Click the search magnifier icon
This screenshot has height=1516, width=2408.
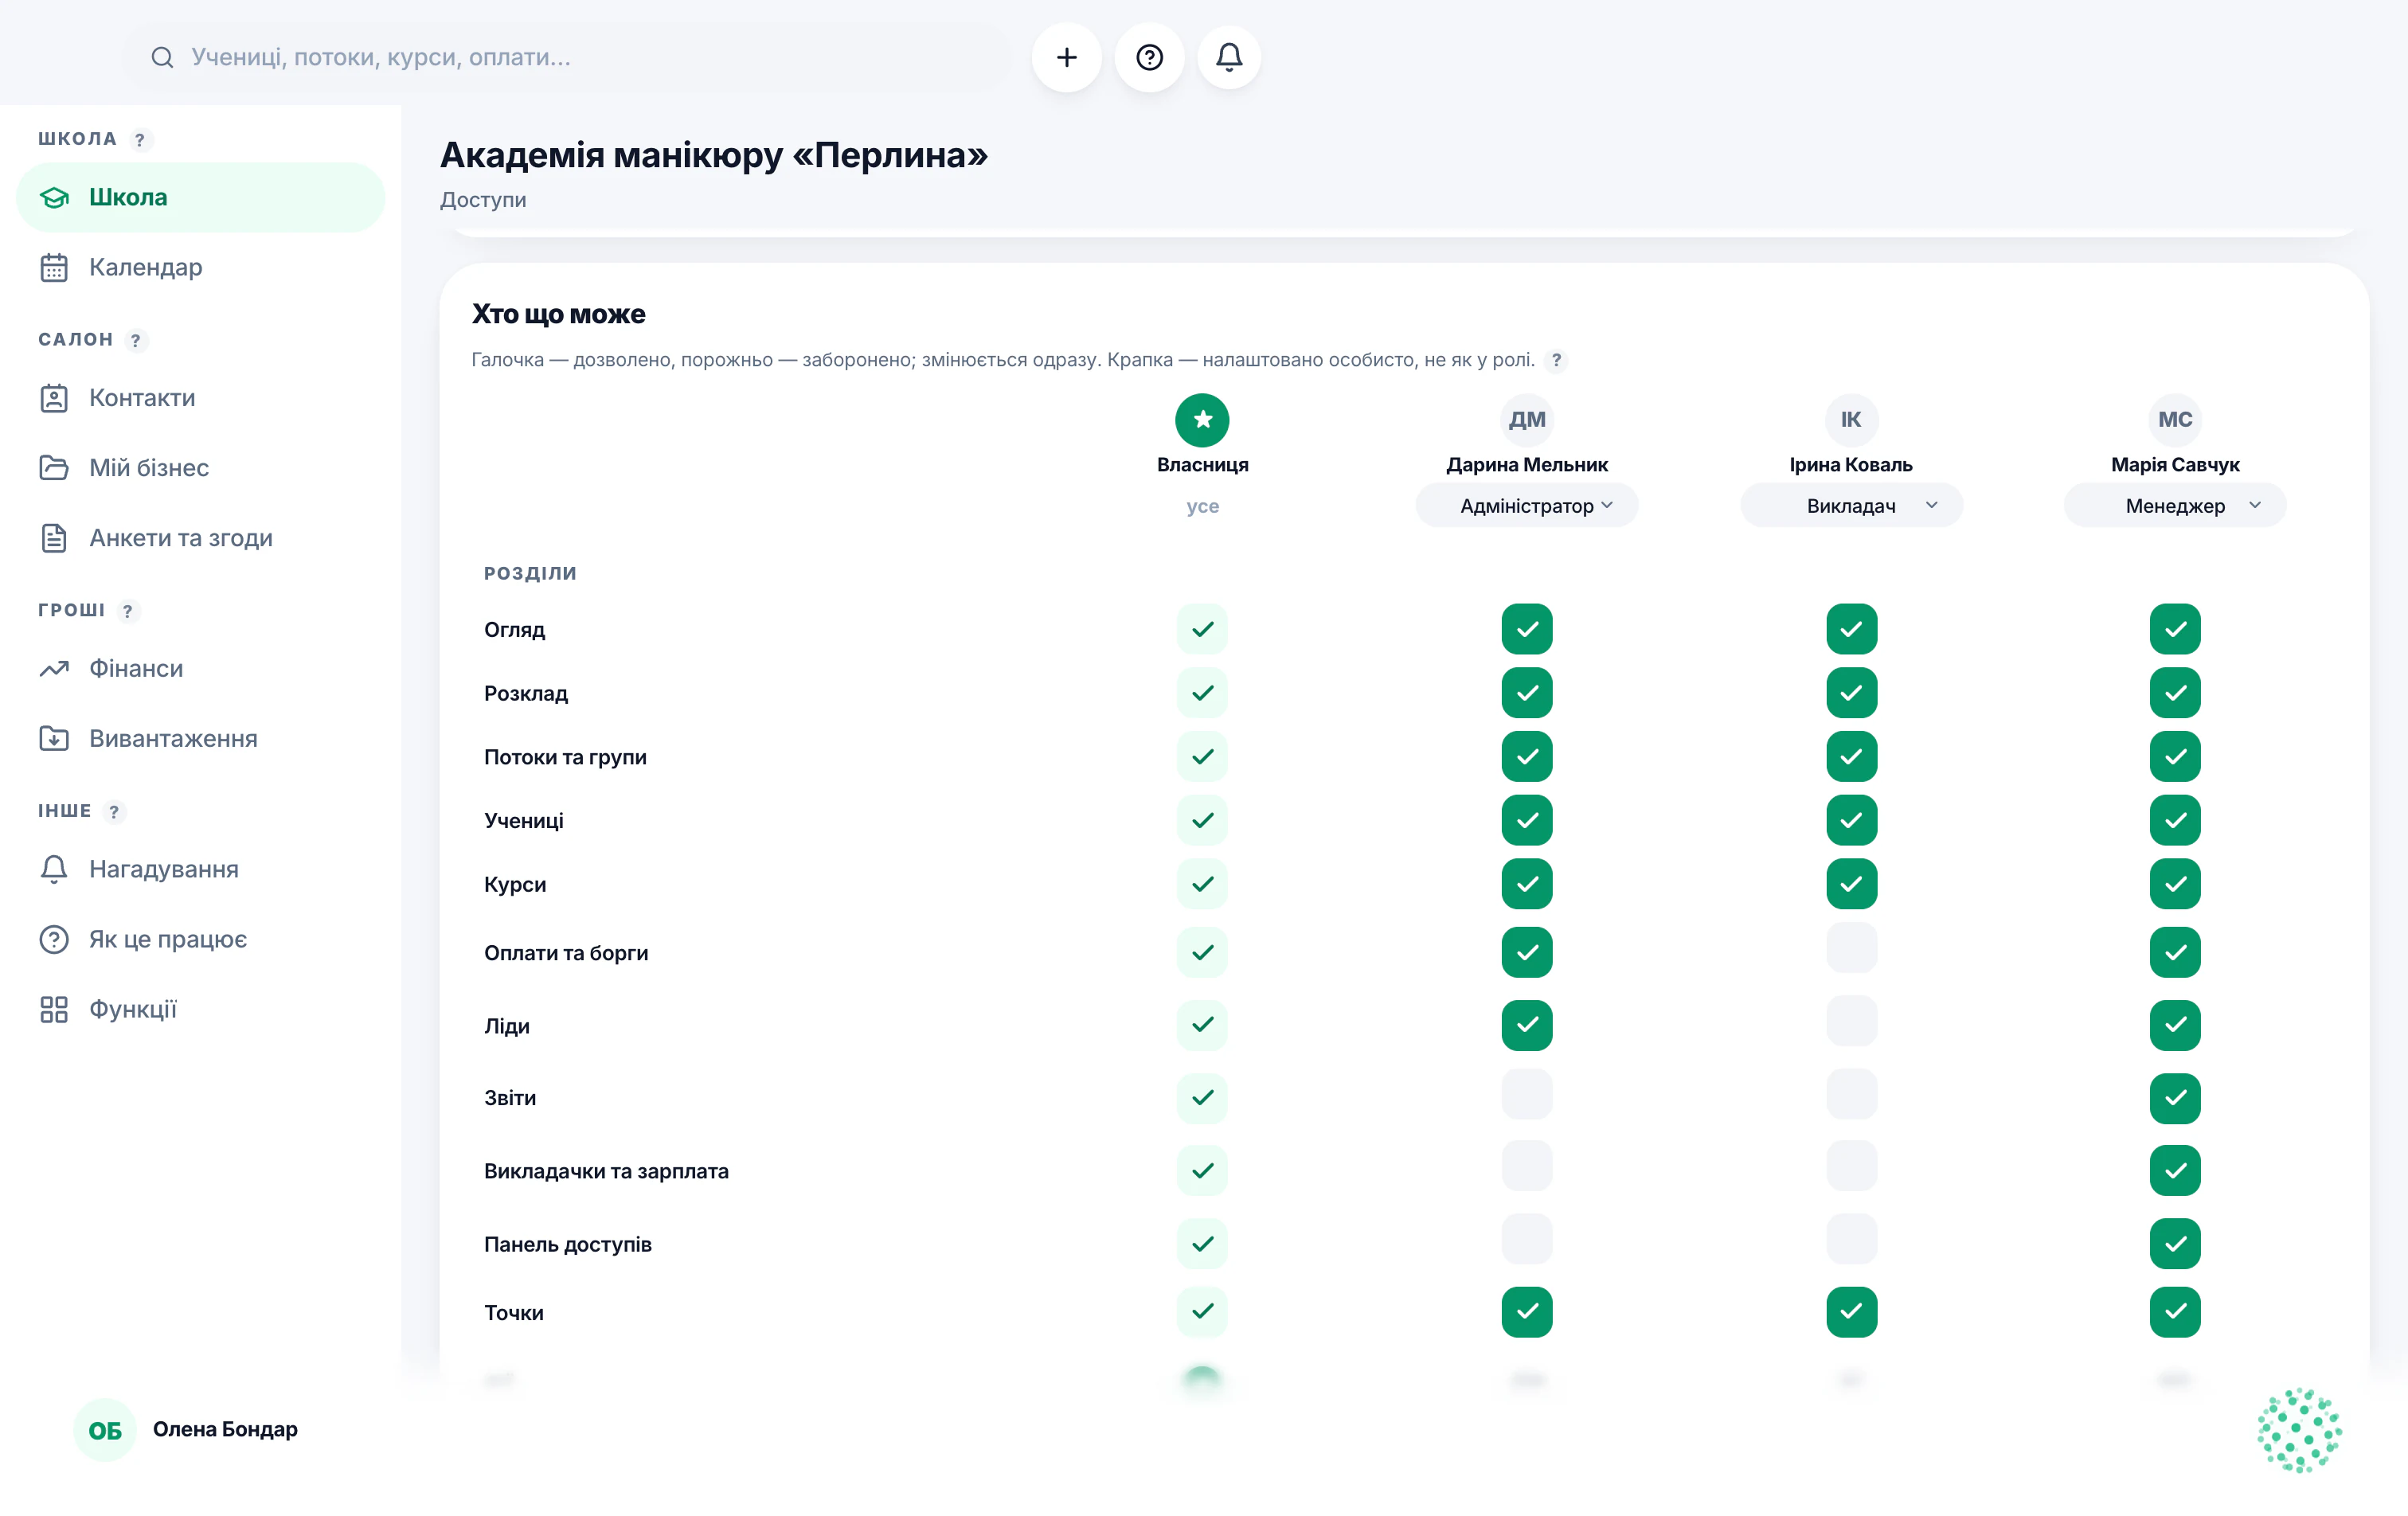pos(162,58)
